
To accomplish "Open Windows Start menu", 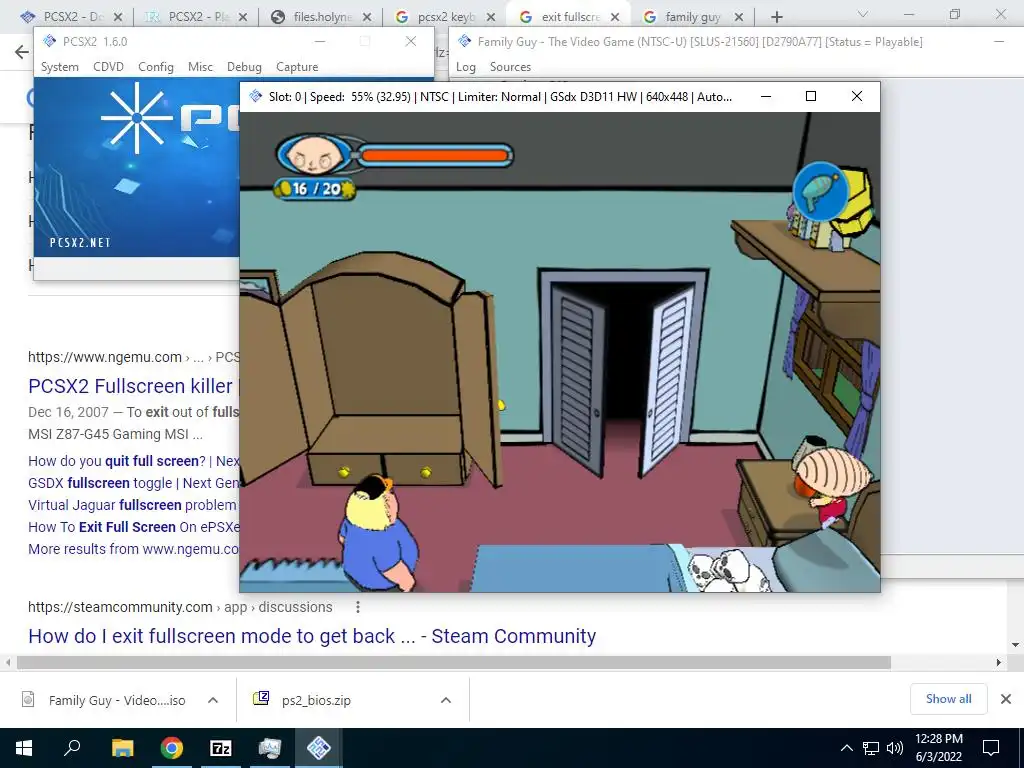I will click(x=24, y=748).
